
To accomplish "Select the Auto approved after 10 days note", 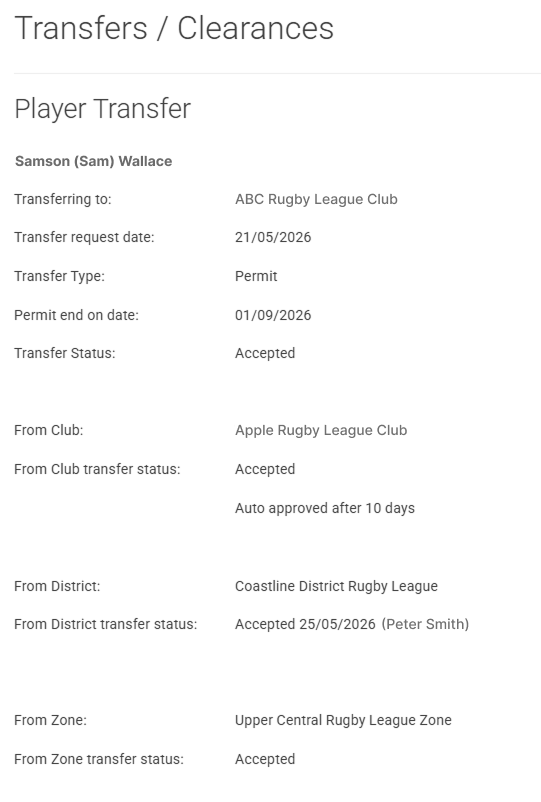I will tap(325, 508).
